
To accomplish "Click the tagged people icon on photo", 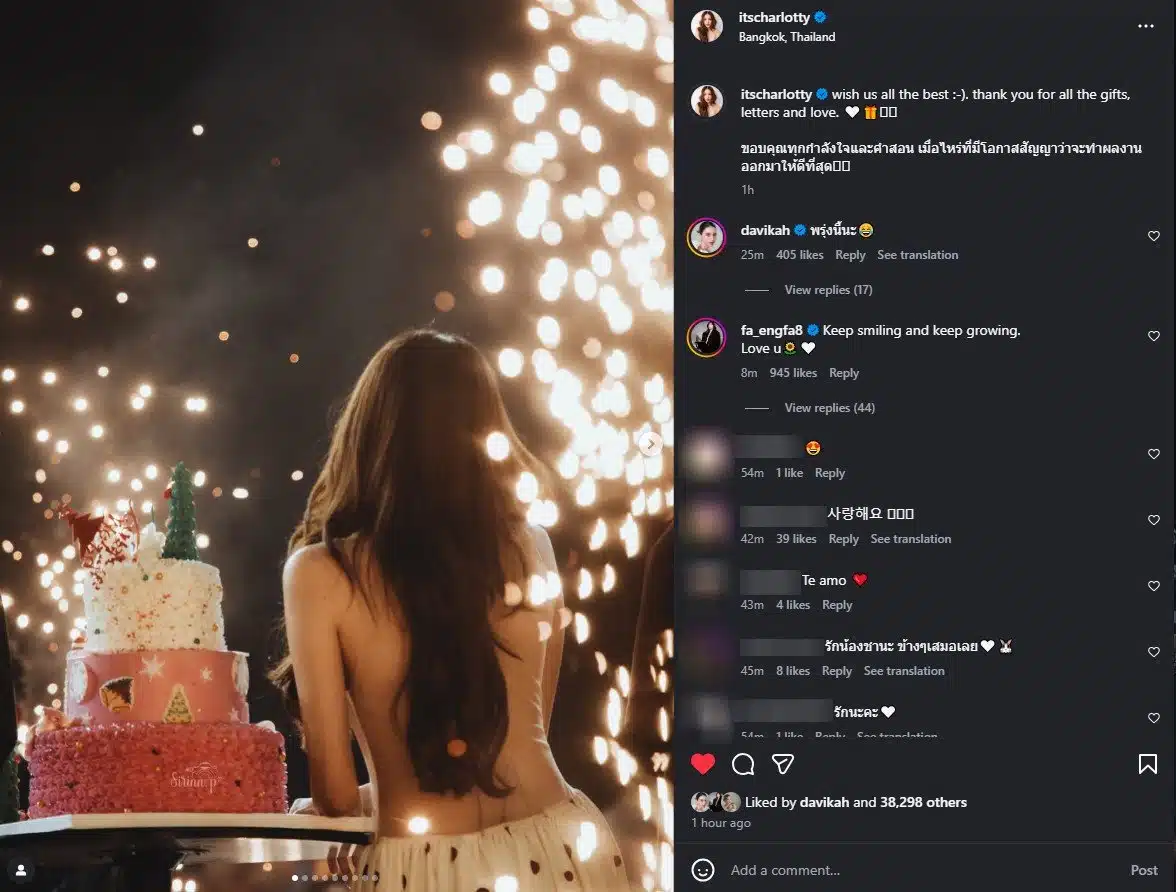I will (21, 869).
